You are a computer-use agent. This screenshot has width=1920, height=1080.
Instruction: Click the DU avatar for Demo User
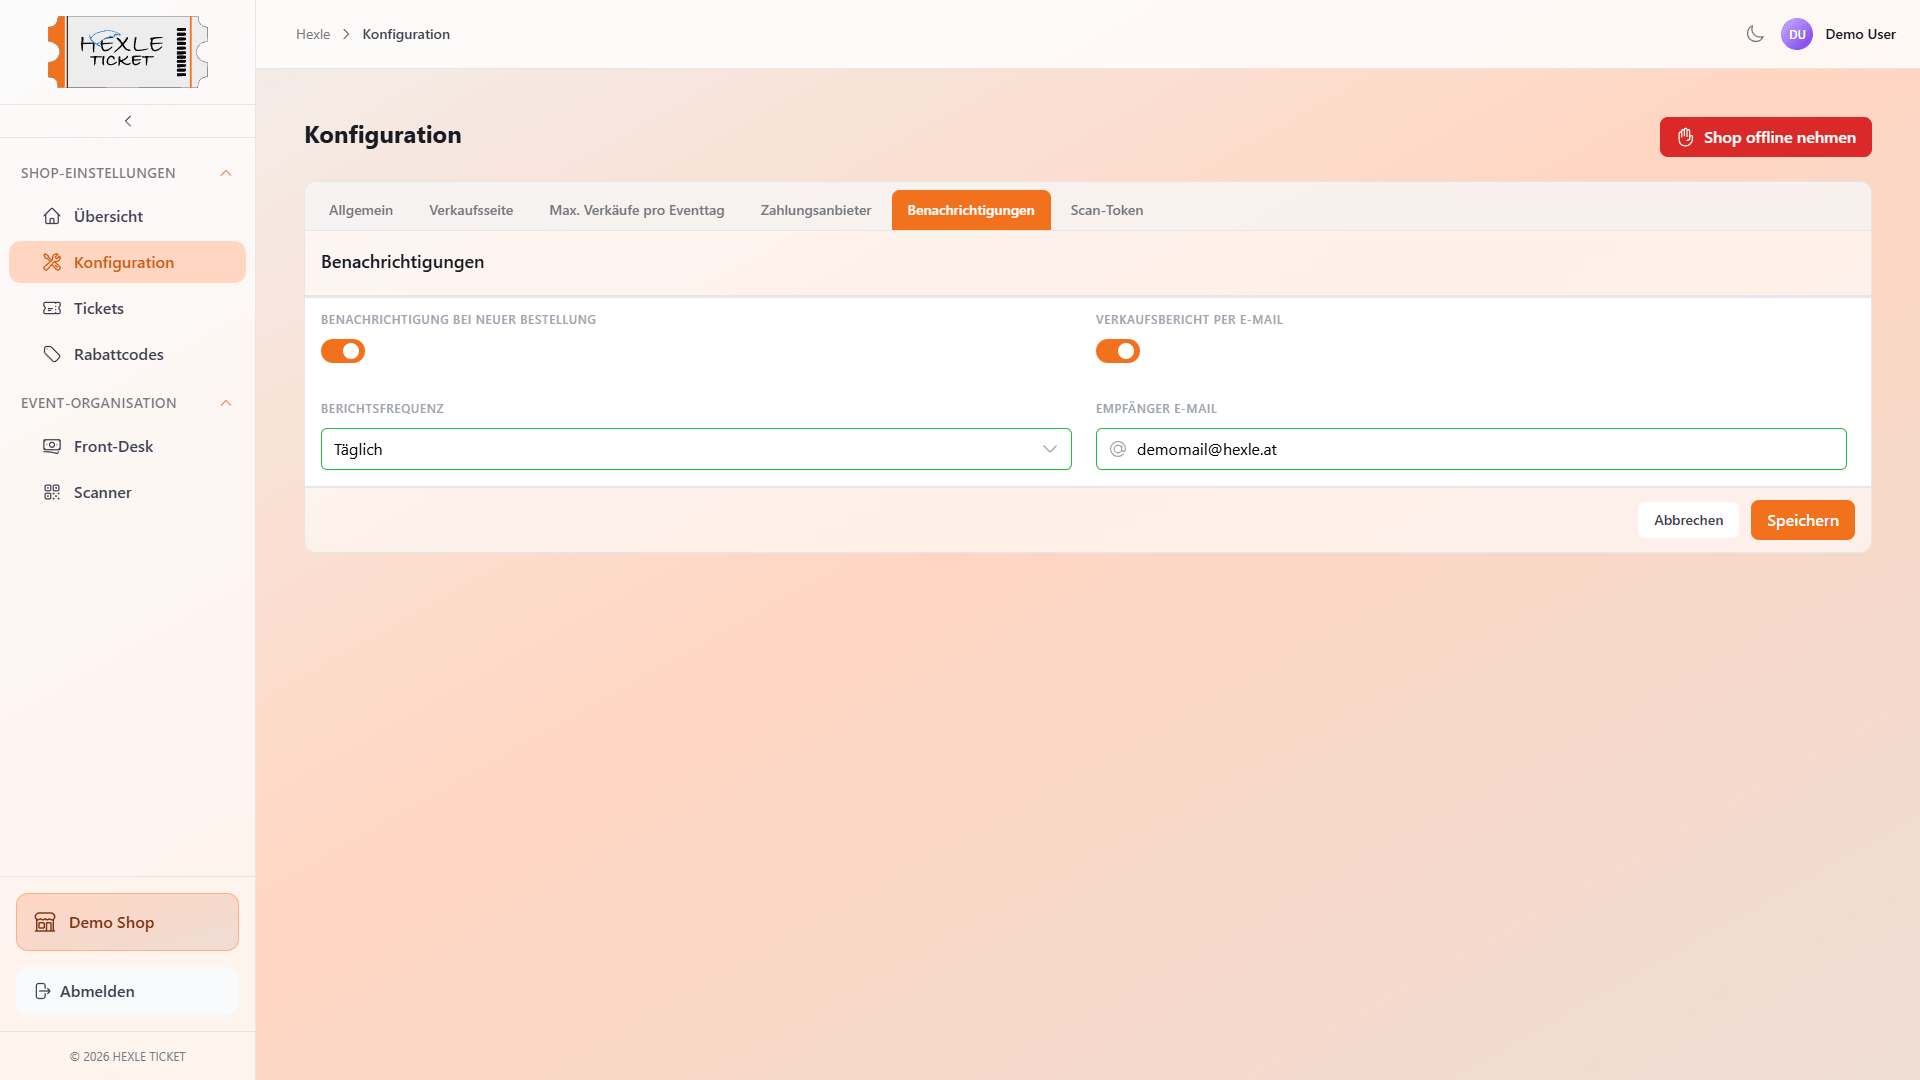coord(1797,33)
